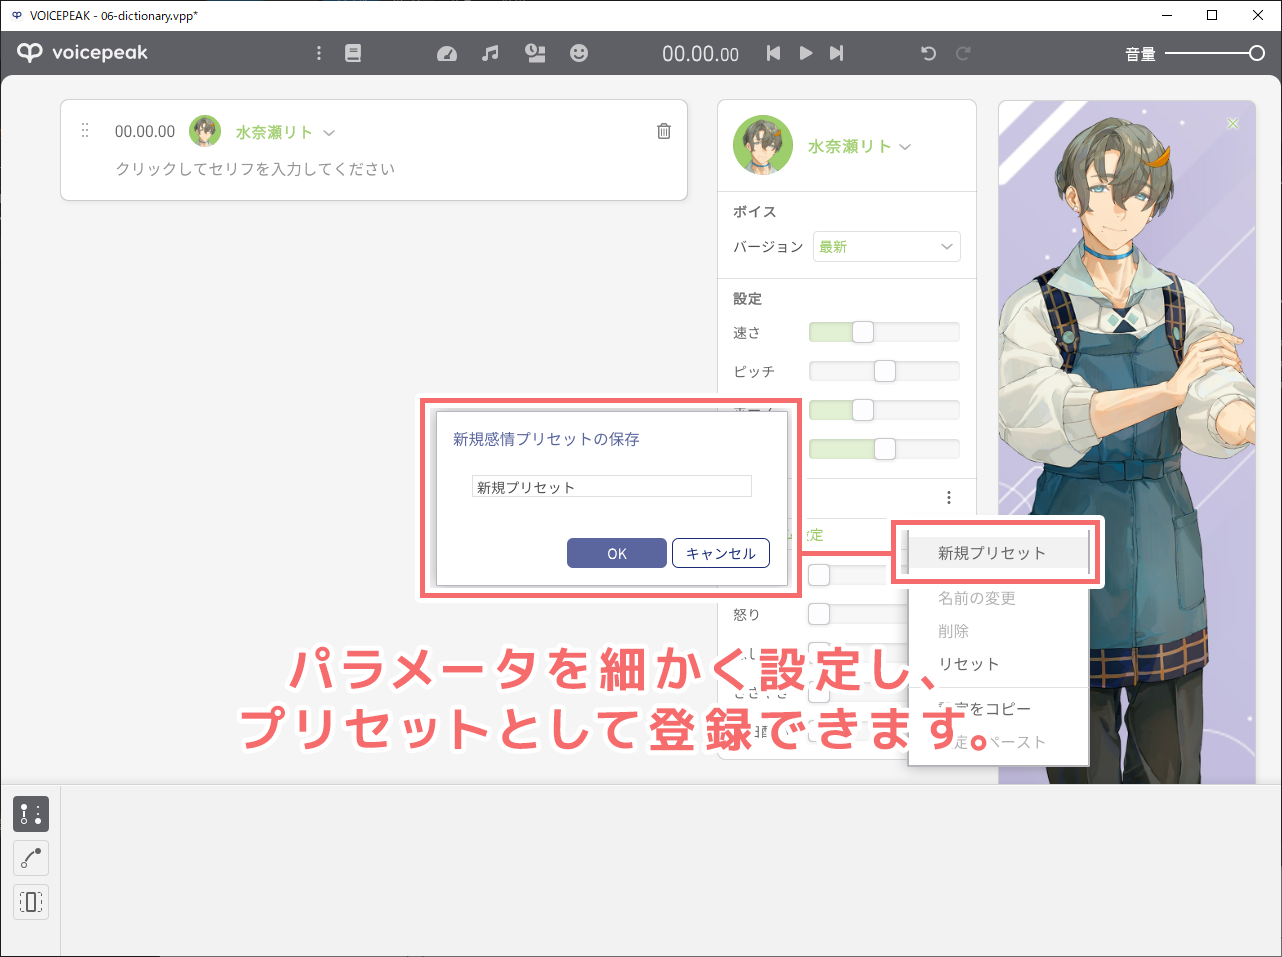Open emotion preset three-dot menu
Viewport: 1282px width, 957px height.
948,497
